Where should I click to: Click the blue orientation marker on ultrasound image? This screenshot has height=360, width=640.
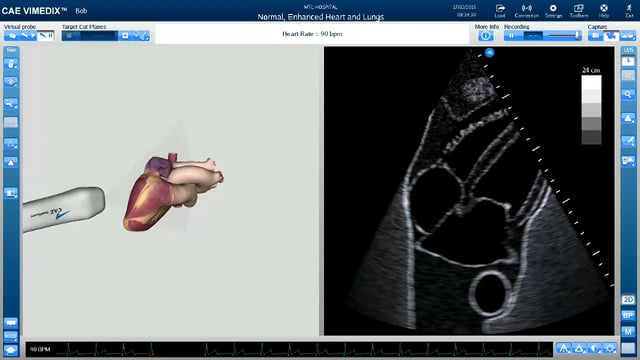(489, 52)
